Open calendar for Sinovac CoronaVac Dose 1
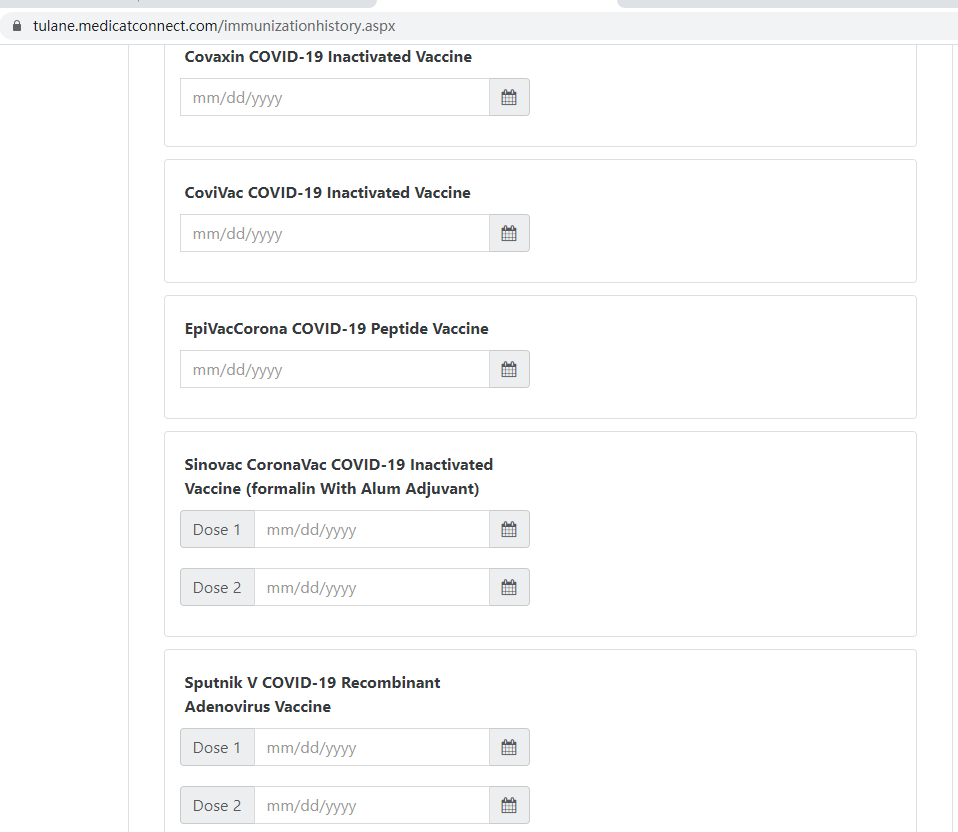Screen dimensions: 958x832 click(509, 530)
